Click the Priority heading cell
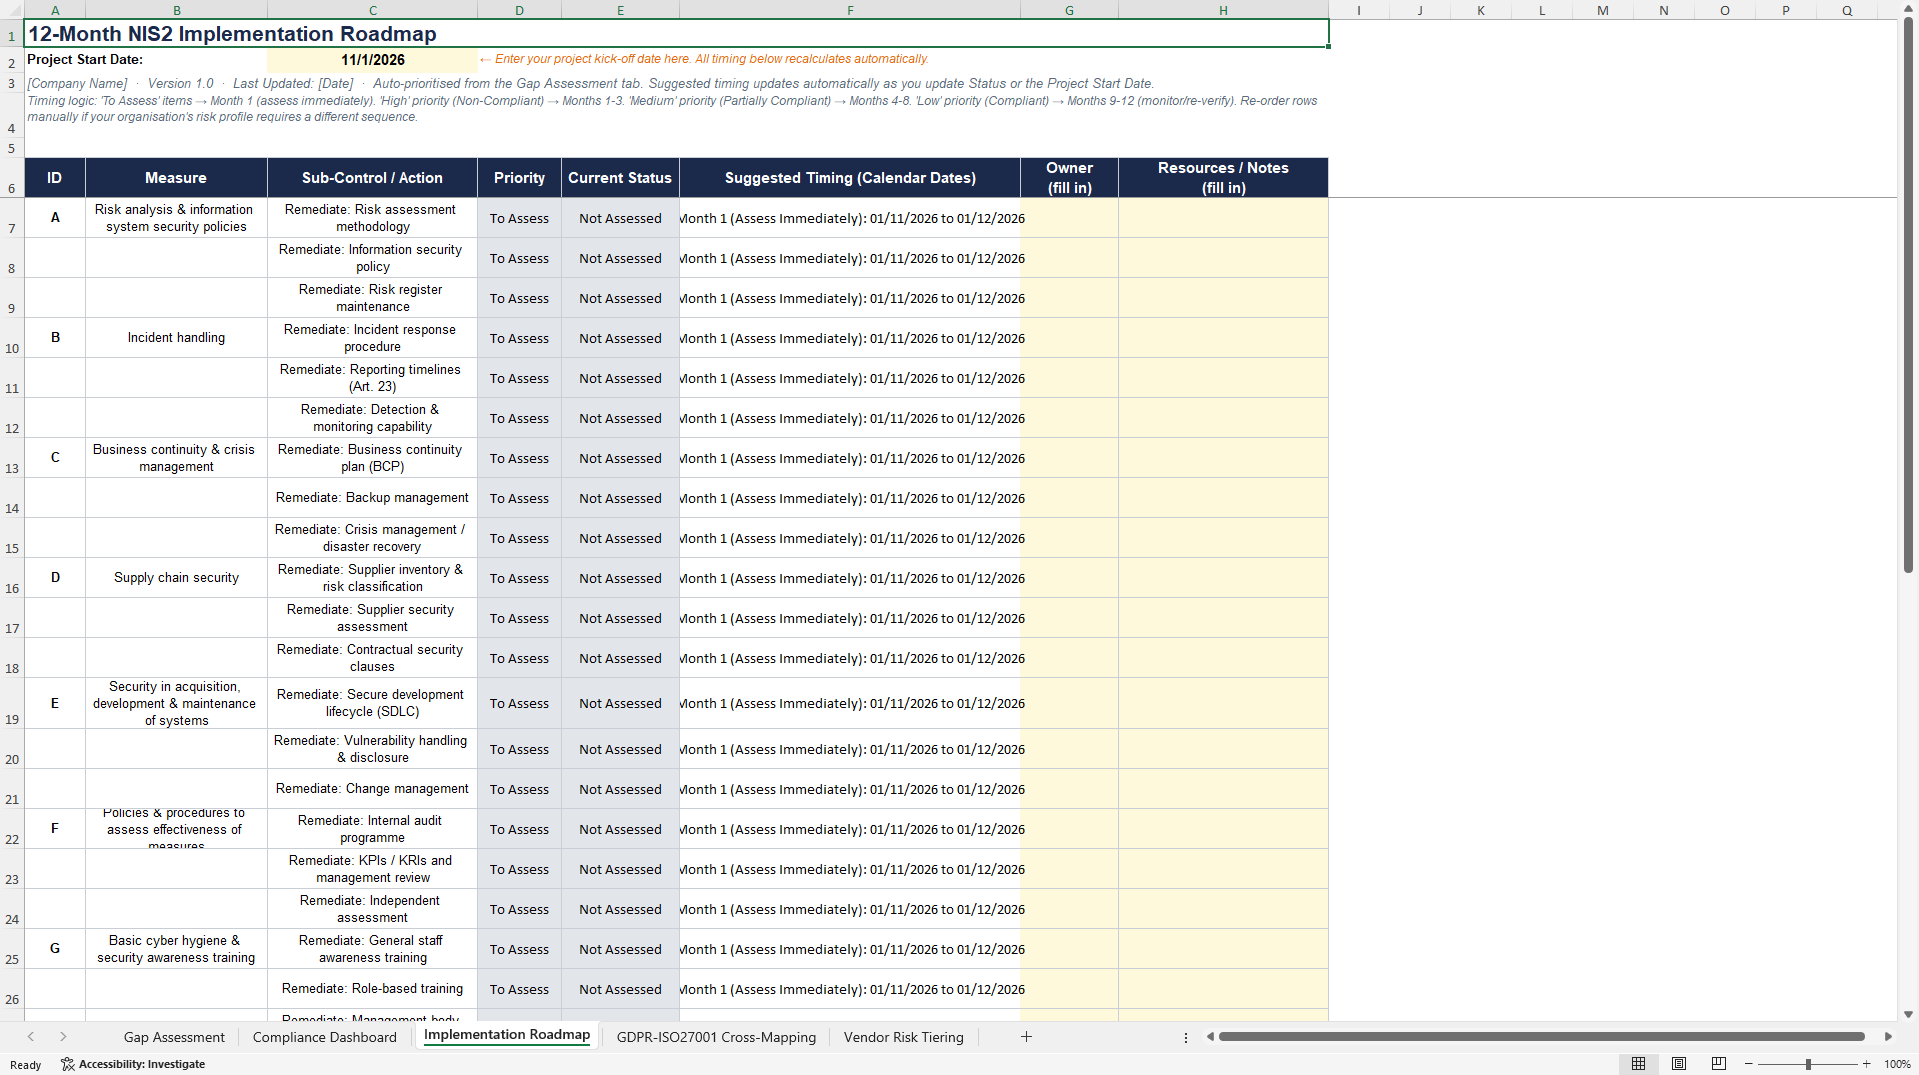The height and width of the screenshot is (1075, 1919). coord(519,178)
